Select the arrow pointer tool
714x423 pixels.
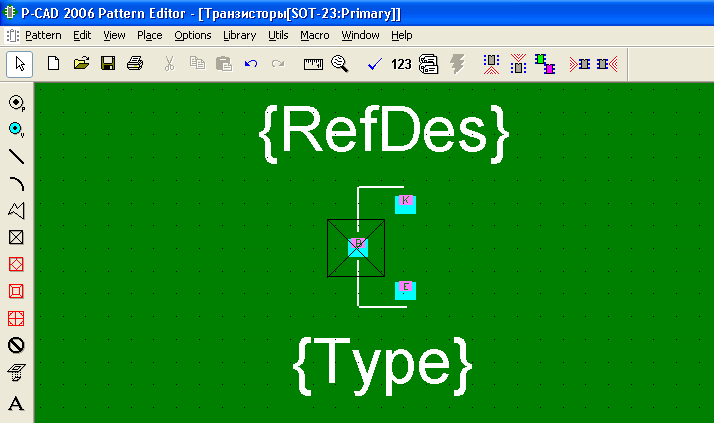pyautogui.click(x=19, y=64)
